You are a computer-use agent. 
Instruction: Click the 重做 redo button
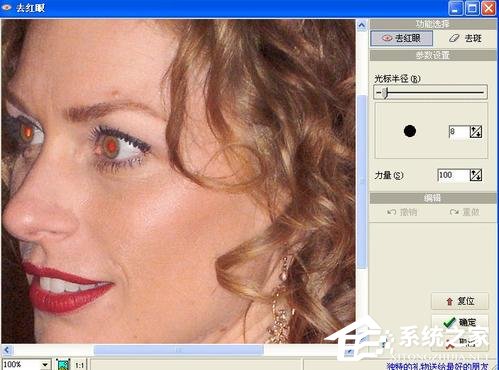(x=464, y=212)
